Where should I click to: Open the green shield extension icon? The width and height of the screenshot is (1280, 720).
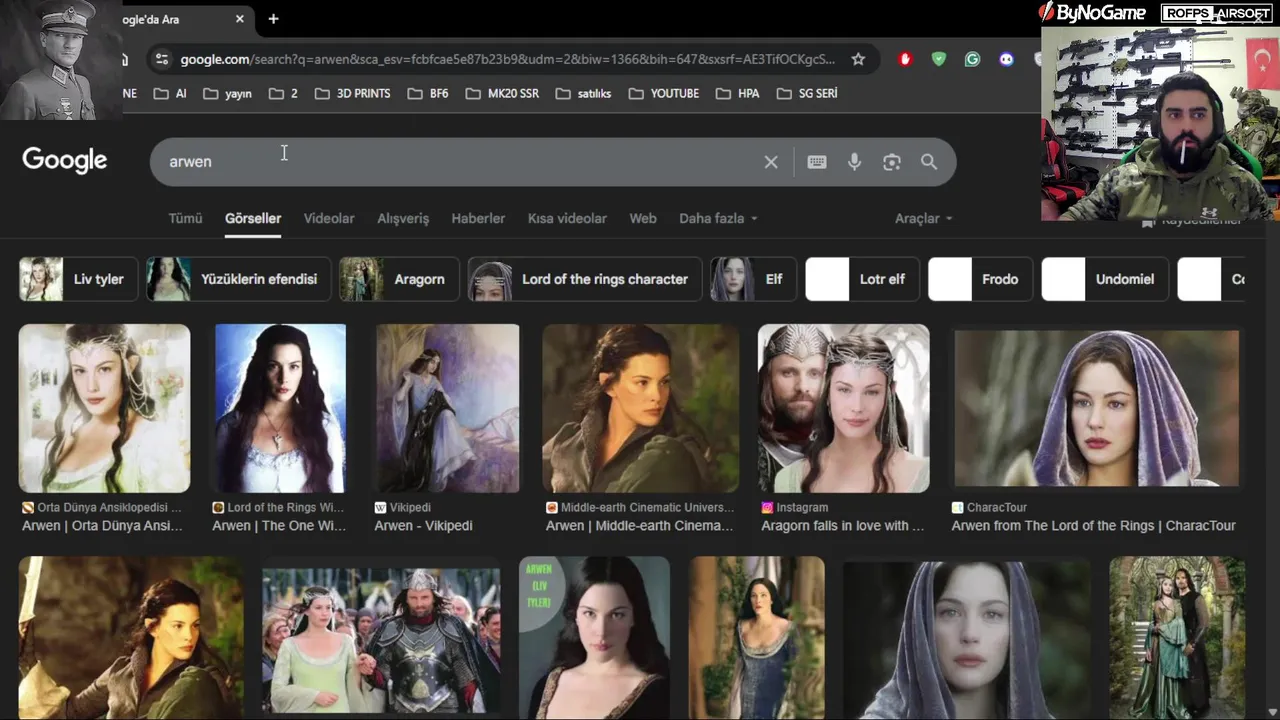point(938,59)
